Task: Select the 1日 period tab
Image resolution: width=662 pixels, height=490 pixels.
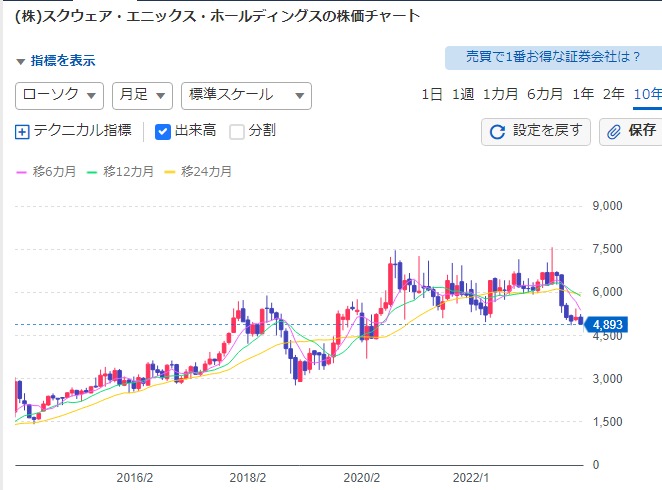Action: point(431,94)
